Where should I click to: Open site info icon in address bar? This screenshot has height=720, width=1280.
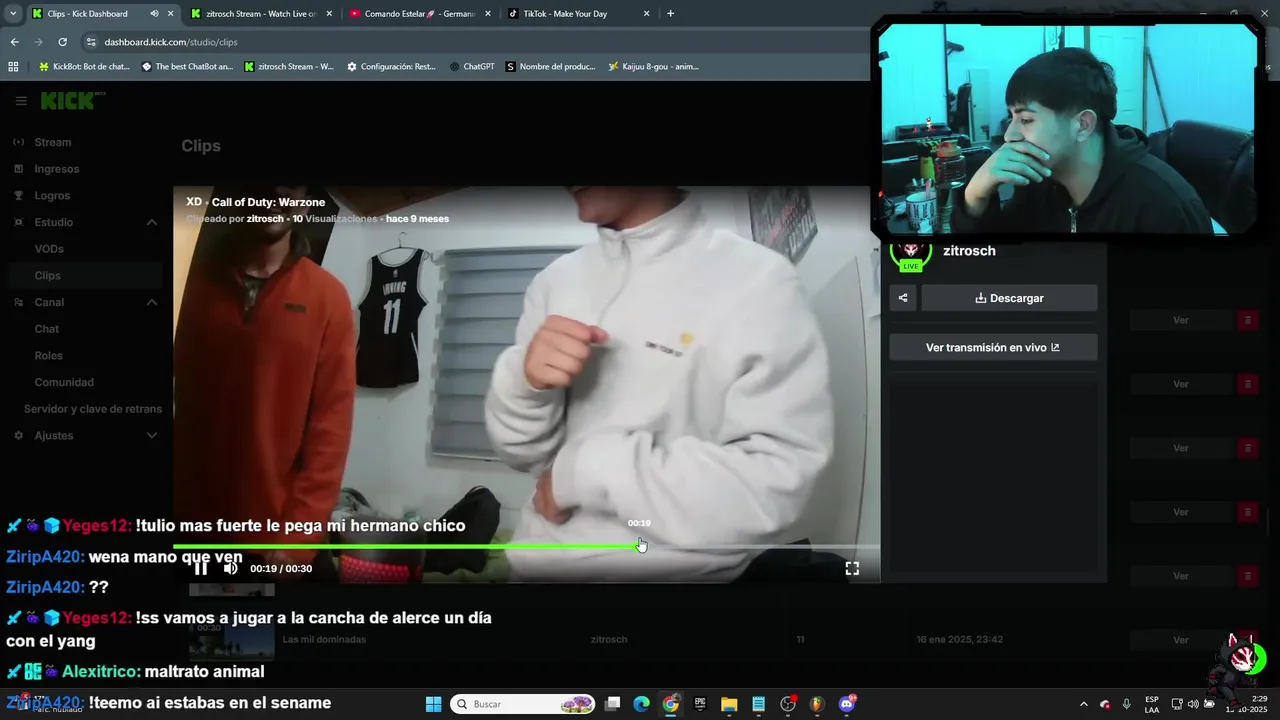click(x=91, y=42)
